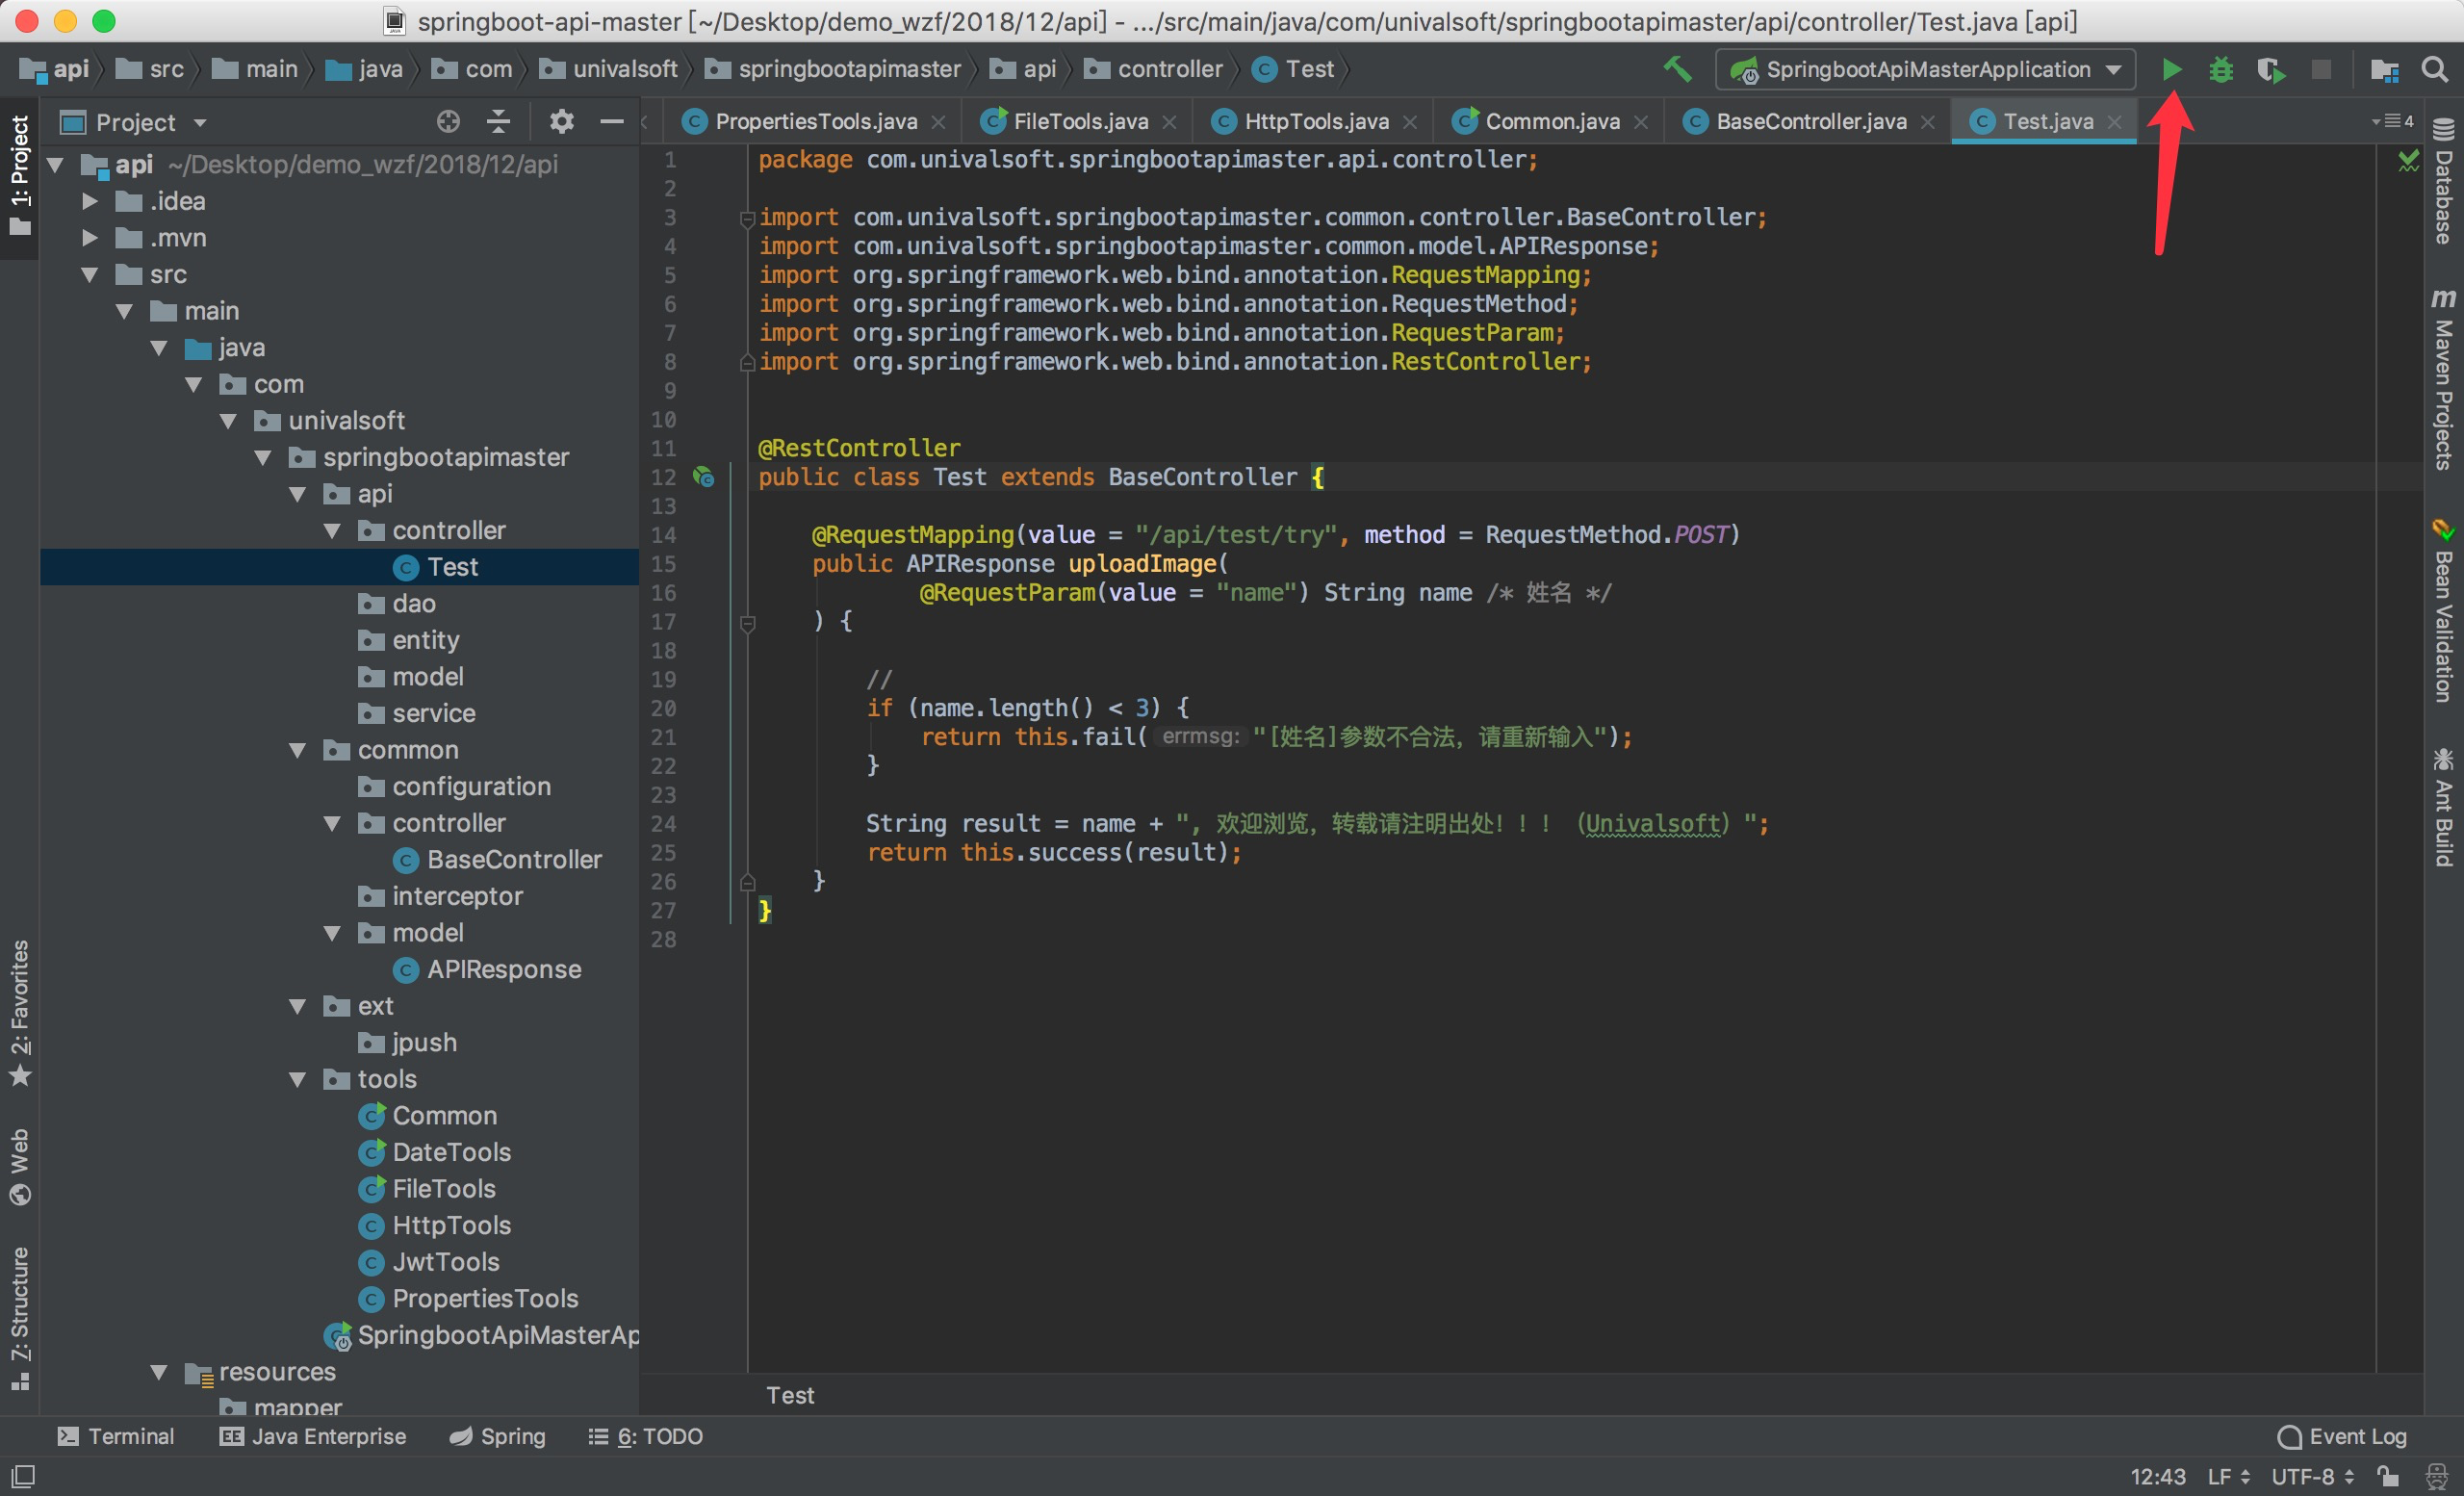Open the Database tool window

point(2444,182)
